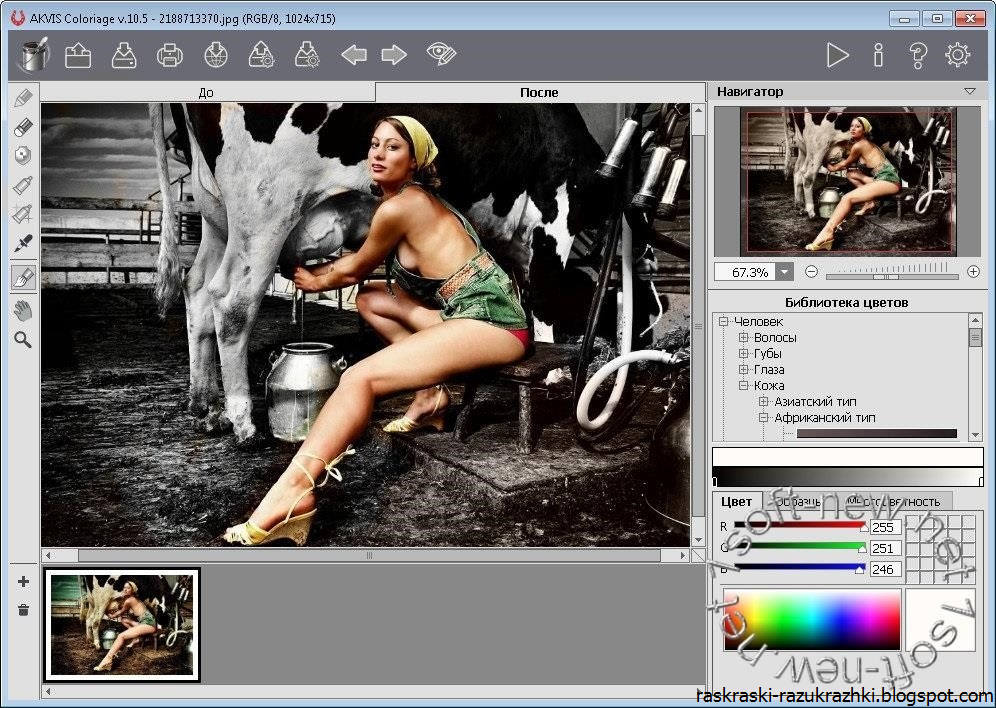The height and width of the screenshot is (708, 996).
Task: Pick a color from the rainbow spectrum
Action: tap(812, 621)
